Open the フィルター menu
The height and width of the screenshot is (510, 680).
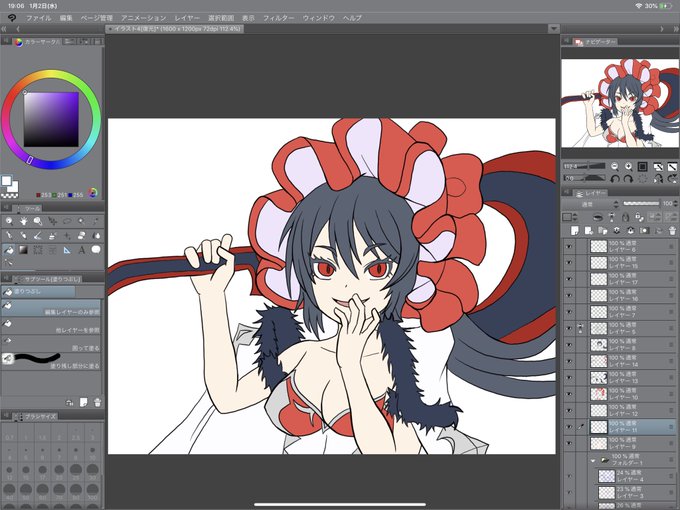point(278,18)
